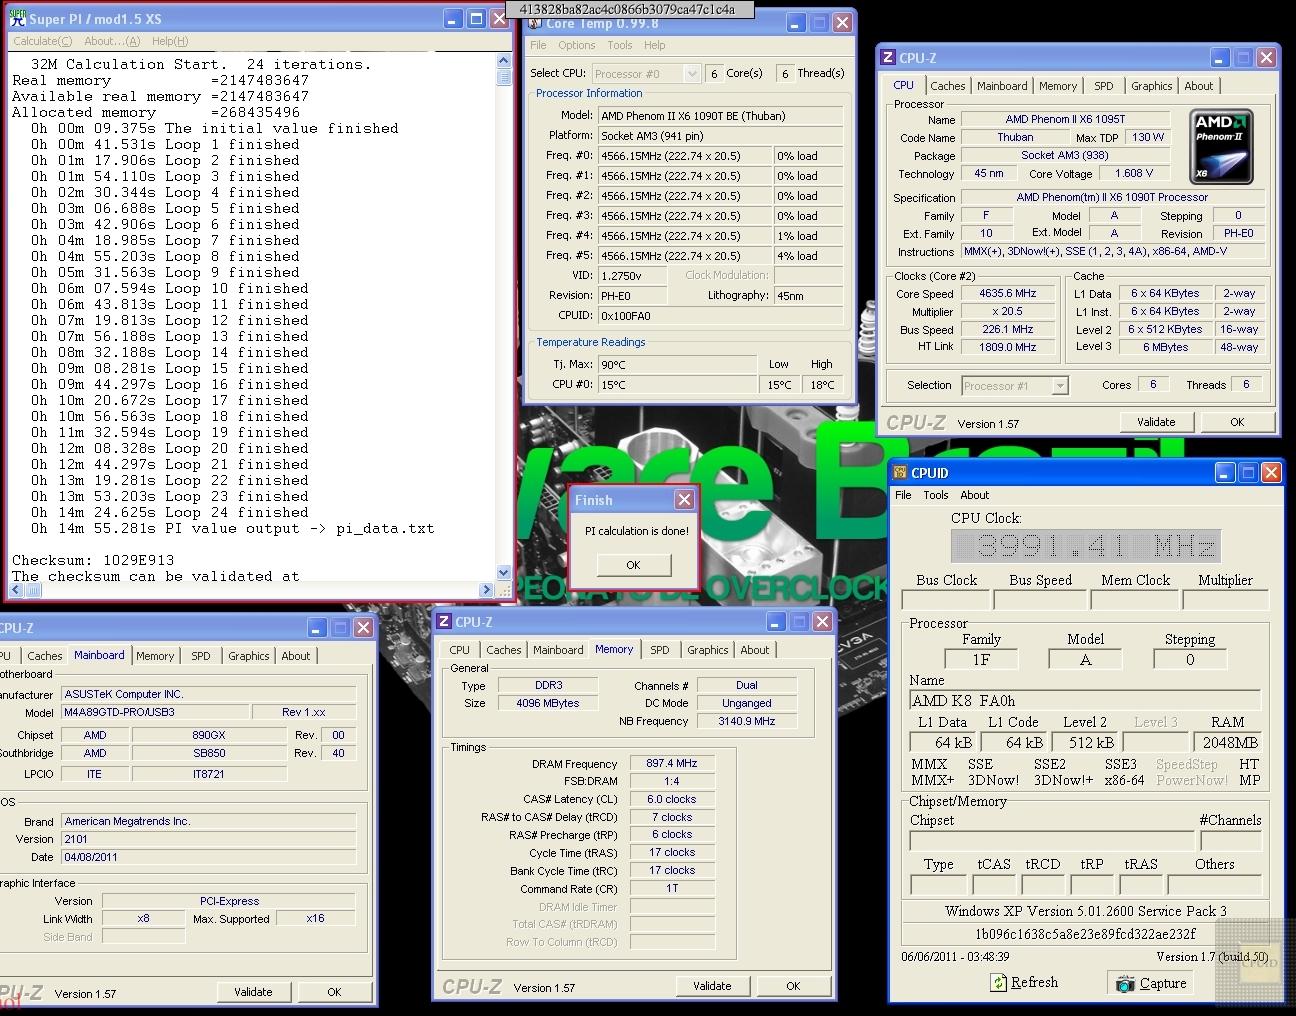The width and height of the screenshot is (1296, 1016).
Task: Switch to Graphics tab in top-right CPU-Z
Action: [1152, 86]
